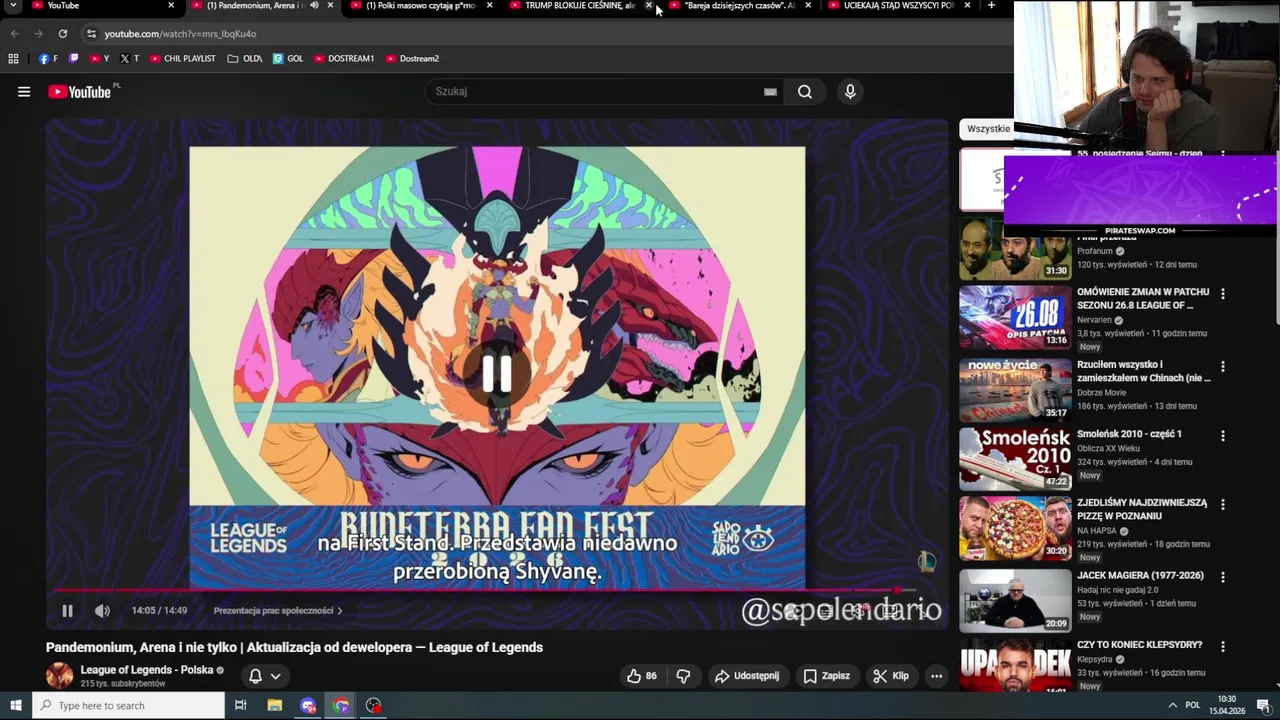Open the on-screen keyboard in search box
Screen dimensions: 1280x720
(770, 92)
